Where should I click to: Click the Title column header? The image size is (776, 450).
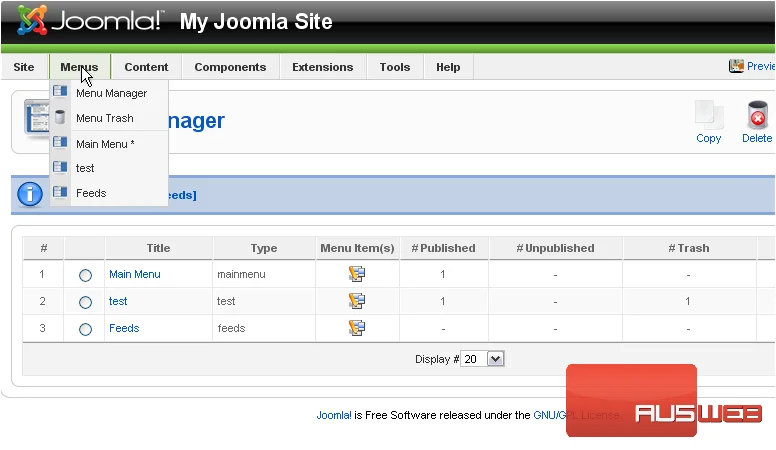[158, 248]
